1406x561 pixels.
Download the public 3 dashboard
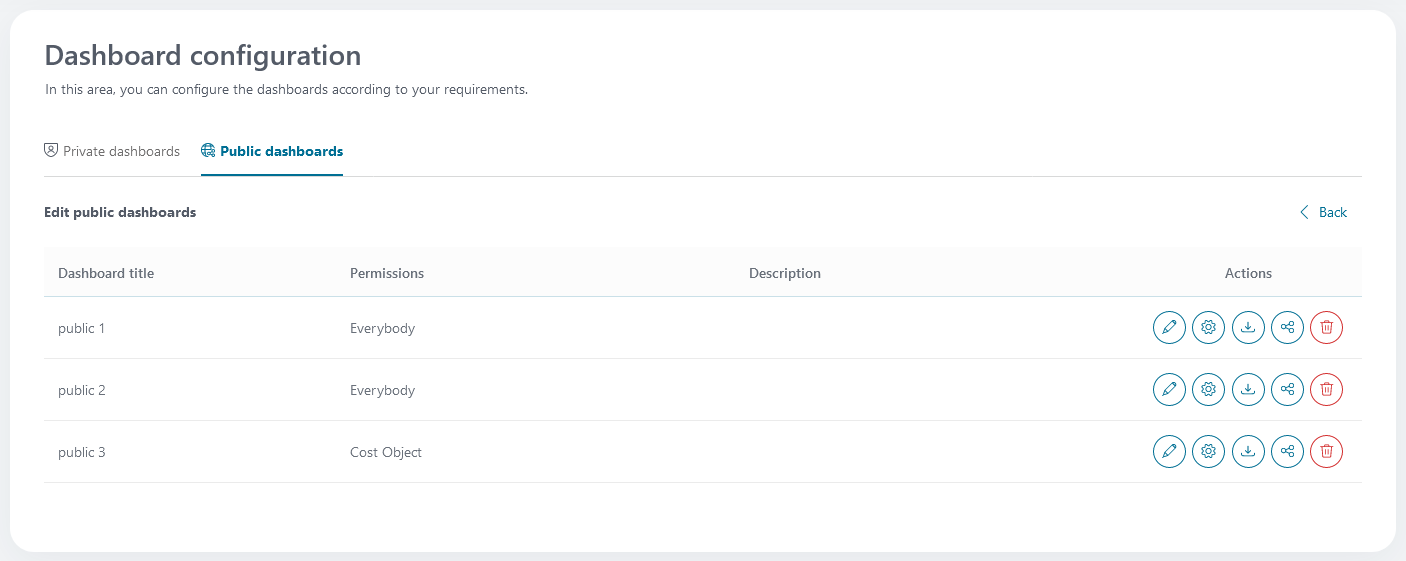coord(1248,451)
